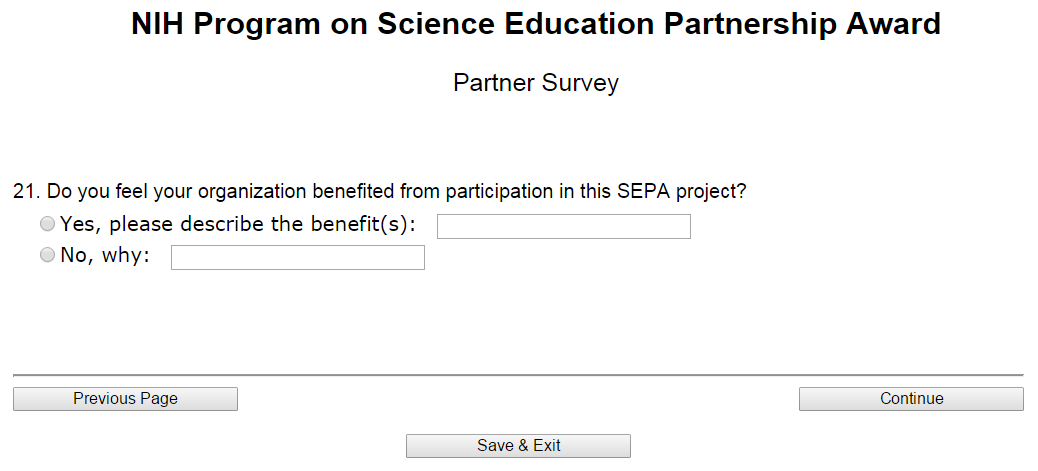Choose the "No, why" radio option
Screen dimensions: 1038x471
(47, 256)
